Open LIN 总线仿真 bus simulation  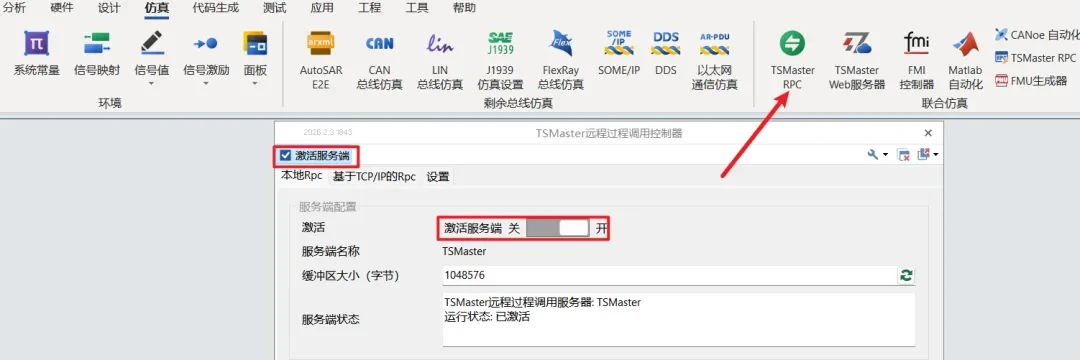pos(439,61)
